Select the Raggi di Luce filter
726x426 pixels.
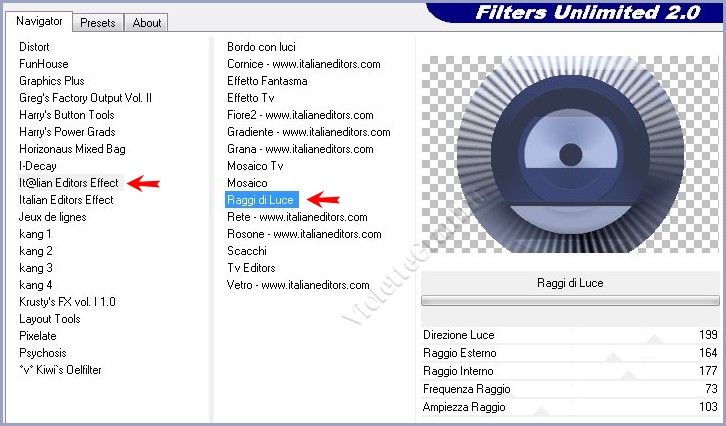(261, 200)
